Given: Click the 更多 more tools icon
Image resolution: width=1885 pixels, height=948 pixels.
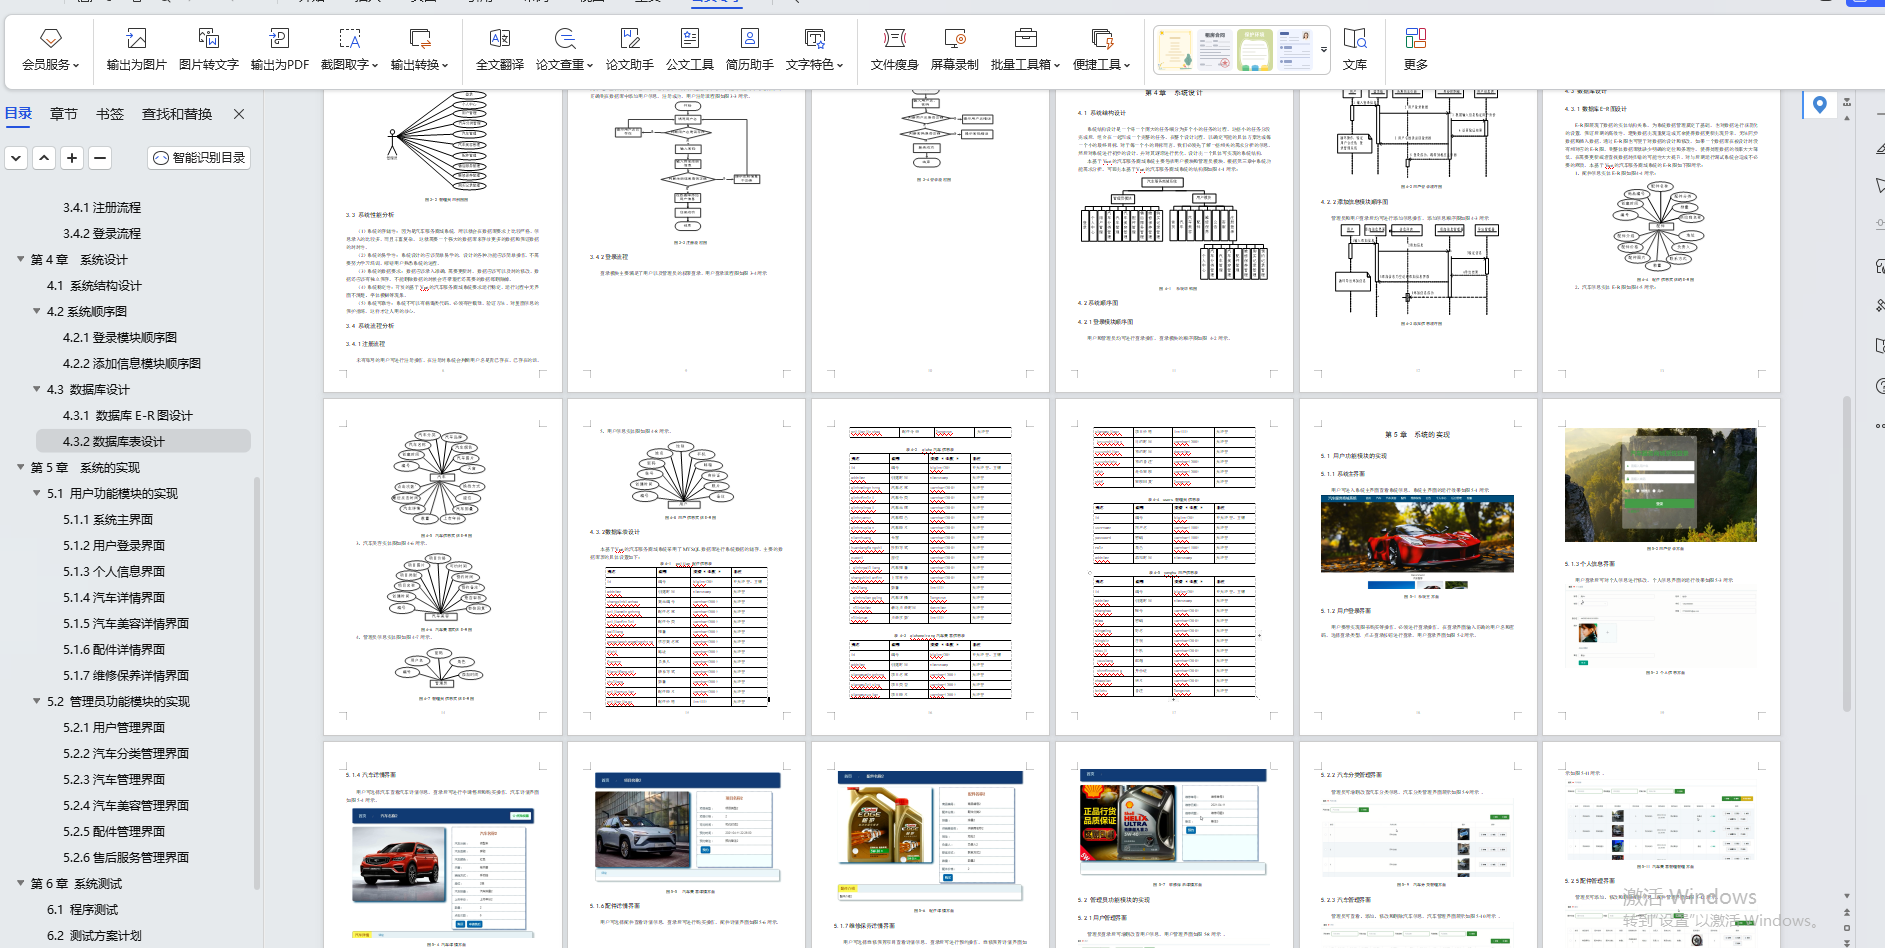Looking at the screenshot, I should pos(1415,49).
